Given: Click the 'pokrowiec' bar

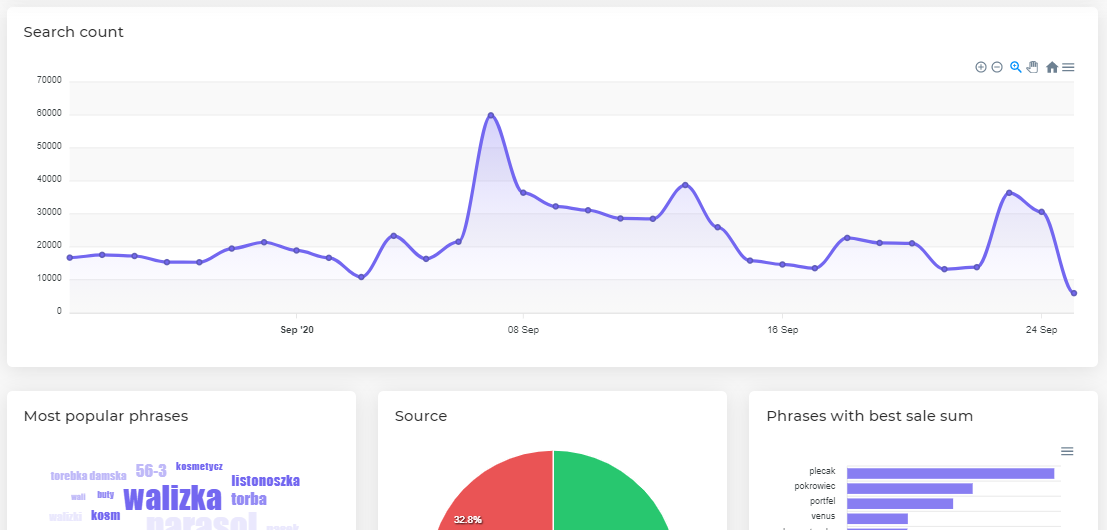Looking at the screenshot, I should click(910, 488).
